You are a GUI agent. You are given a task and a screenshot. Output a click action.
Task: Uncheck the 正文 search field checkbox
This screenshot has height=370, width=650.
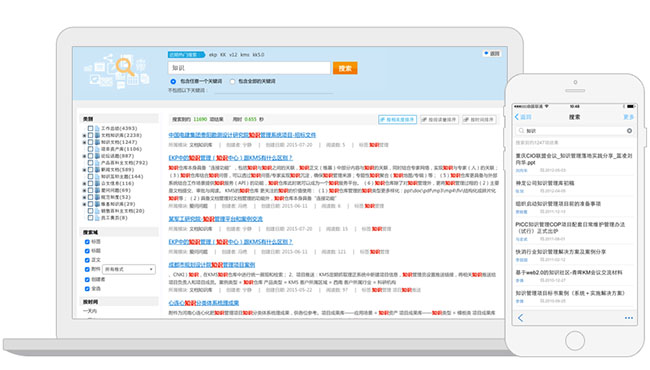point(87,260)
